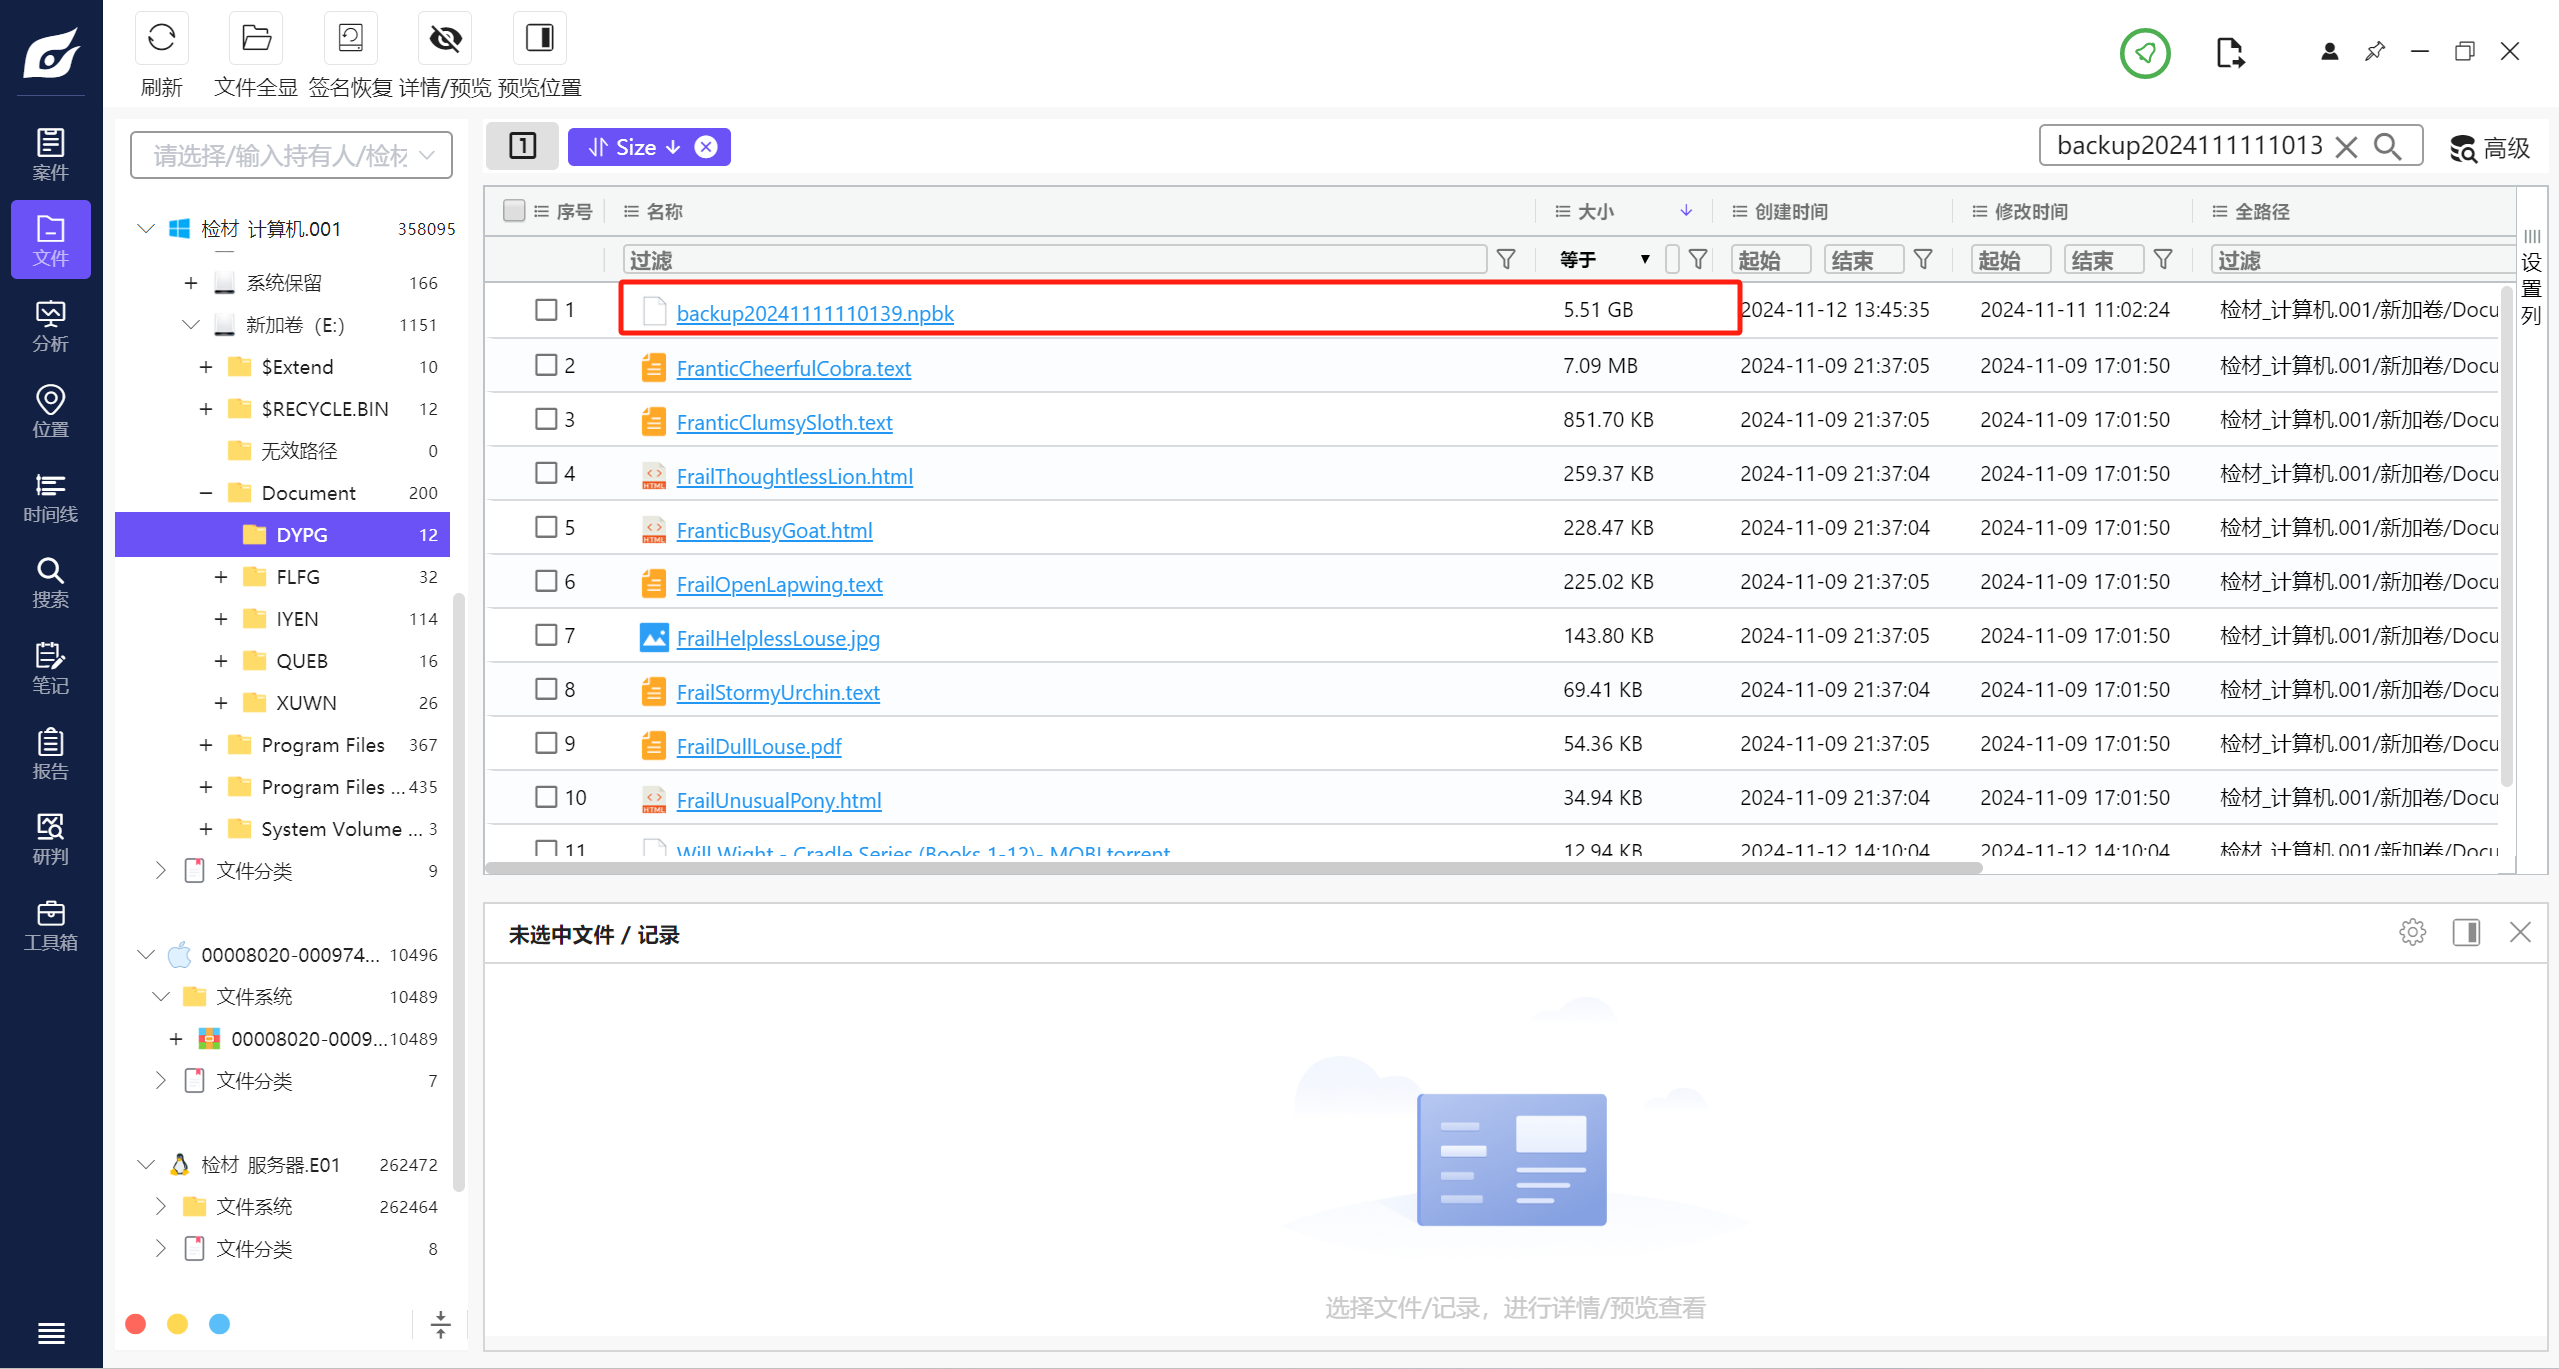
Task: Open the holder/evidence selection dropdown
Action: (291, 155)
